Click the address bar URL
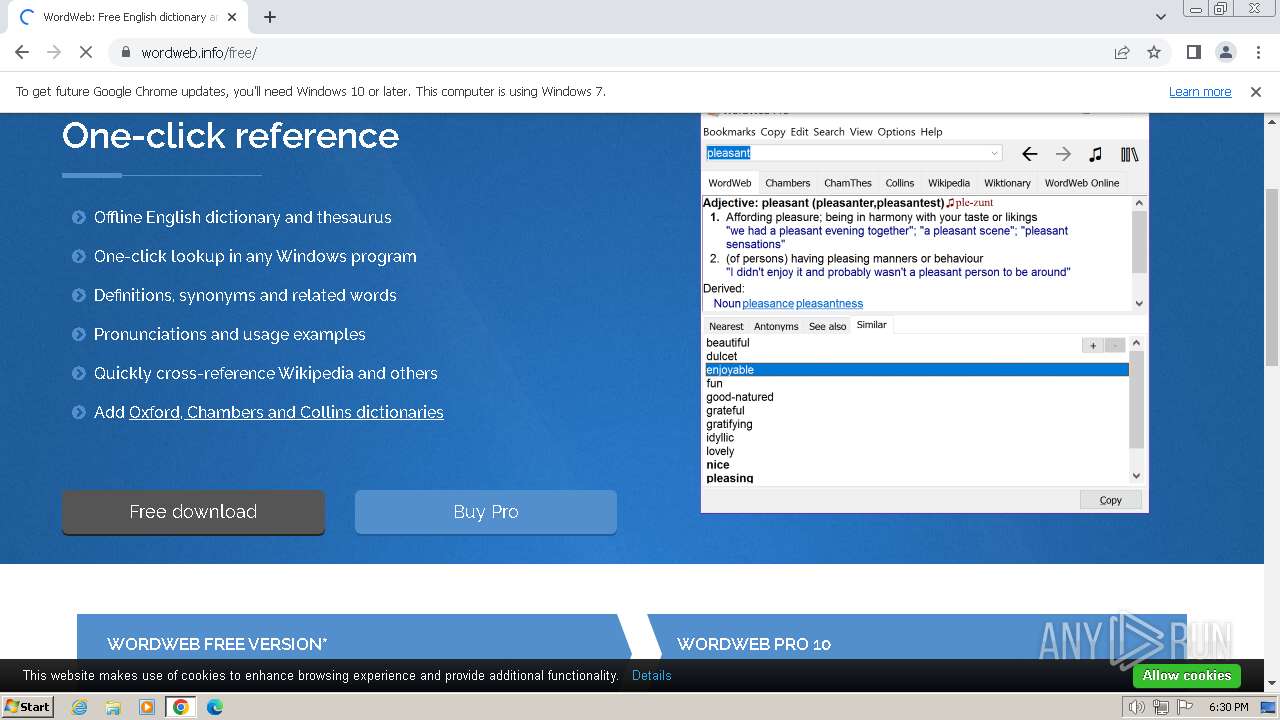Image resolution: width=1280 pixels, height=720 pixels. point(199,53)
